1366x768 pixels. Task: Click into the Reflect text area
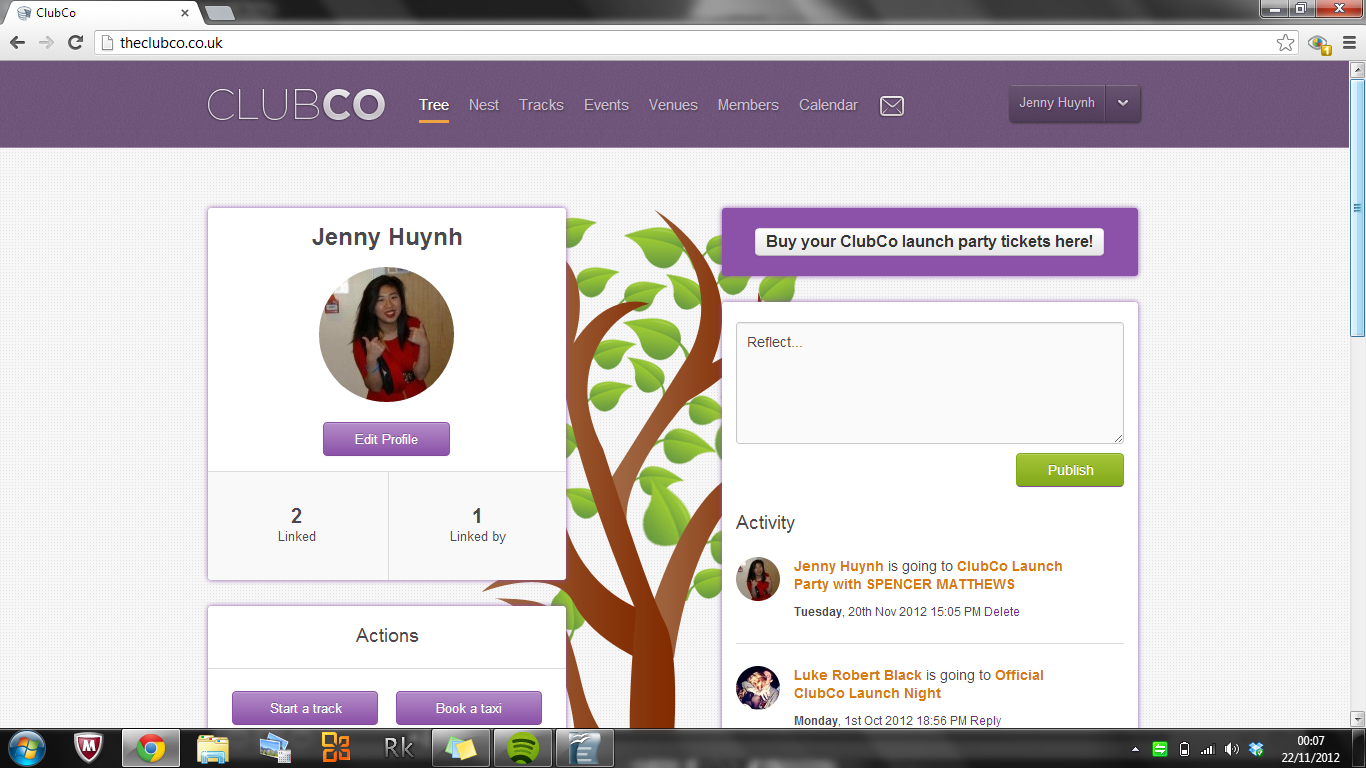[x=930, y=383]
